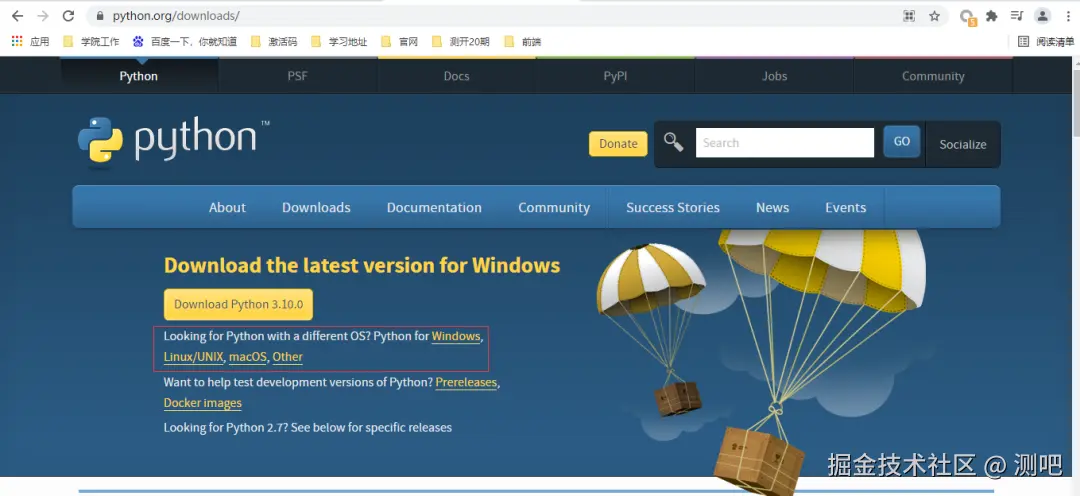
Task: Click 'Looking for Python 2.7?' text
Action: pyautogui.click(x=225, y=428)
